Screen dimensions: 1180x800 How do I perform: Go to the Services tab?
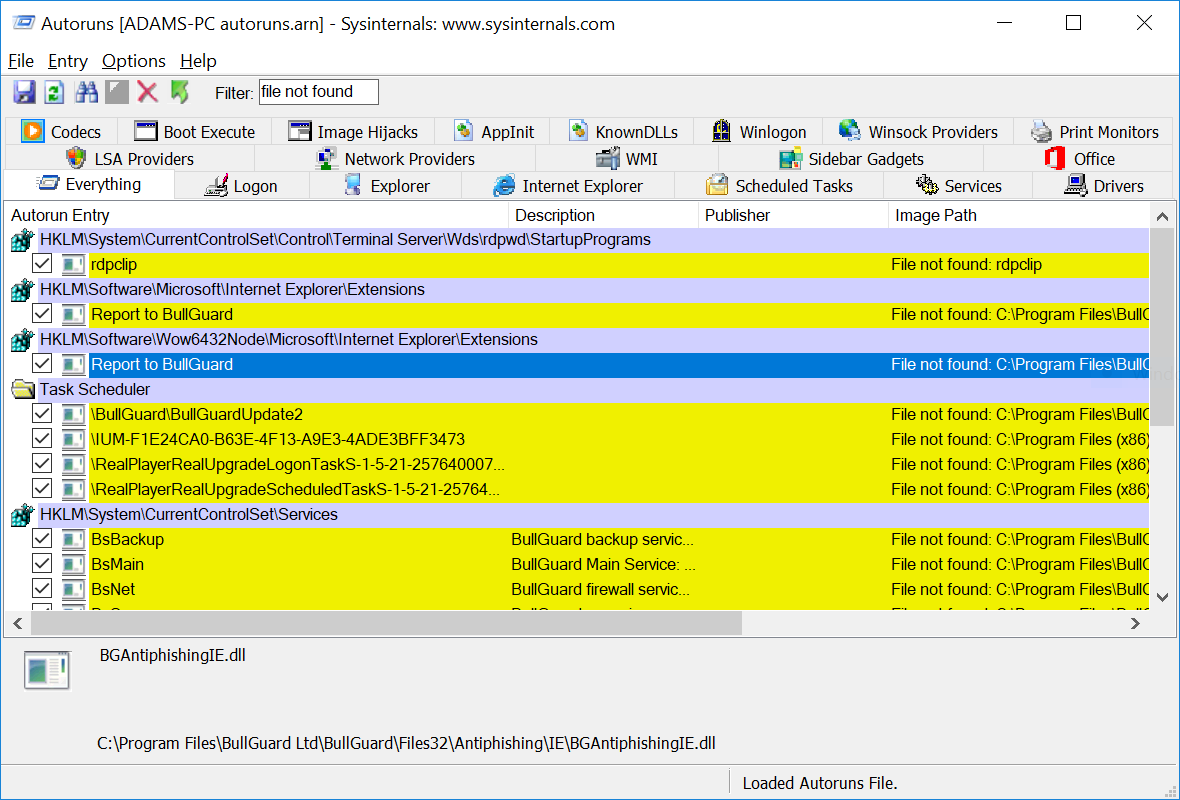tap(958, 186)
